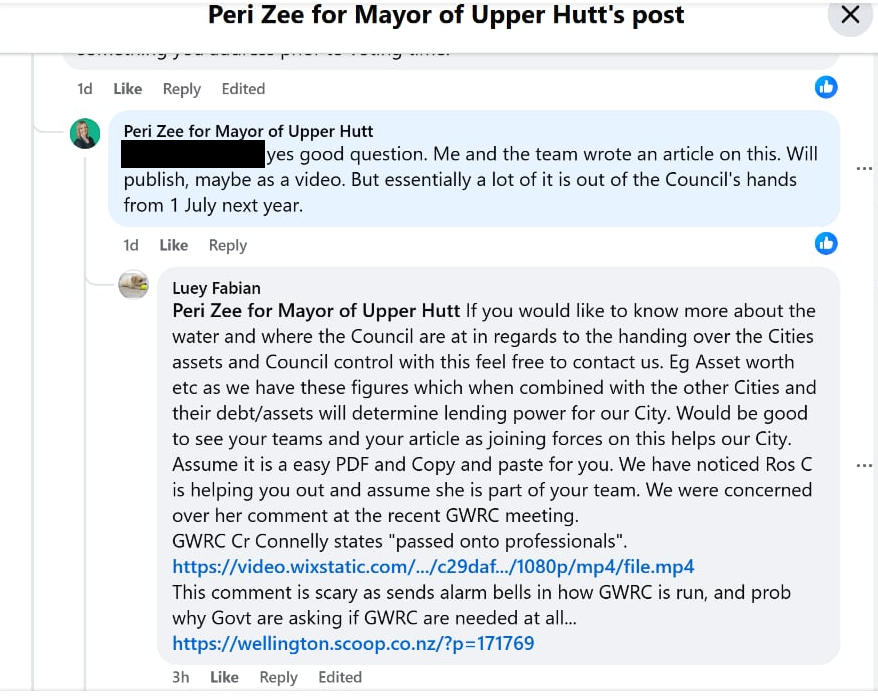Reply to Peri Zee's comment
The height and width of the screenshot is (700, 878).
click(x=227, y=245)
